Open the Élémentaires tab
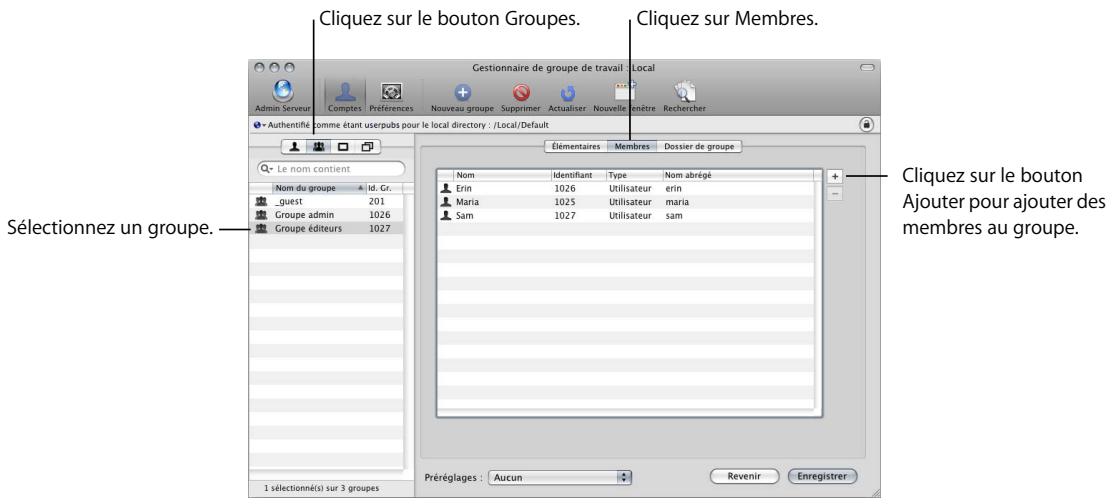 (576, 147)
